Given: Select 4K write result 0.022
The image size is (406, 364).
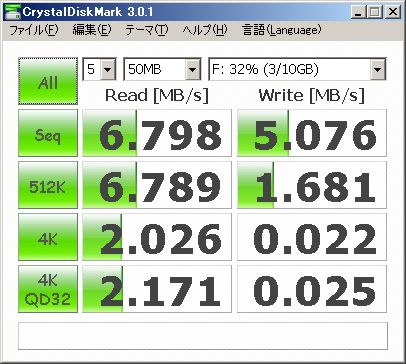Looking at the screenshot, I should [x=312, y=237].
